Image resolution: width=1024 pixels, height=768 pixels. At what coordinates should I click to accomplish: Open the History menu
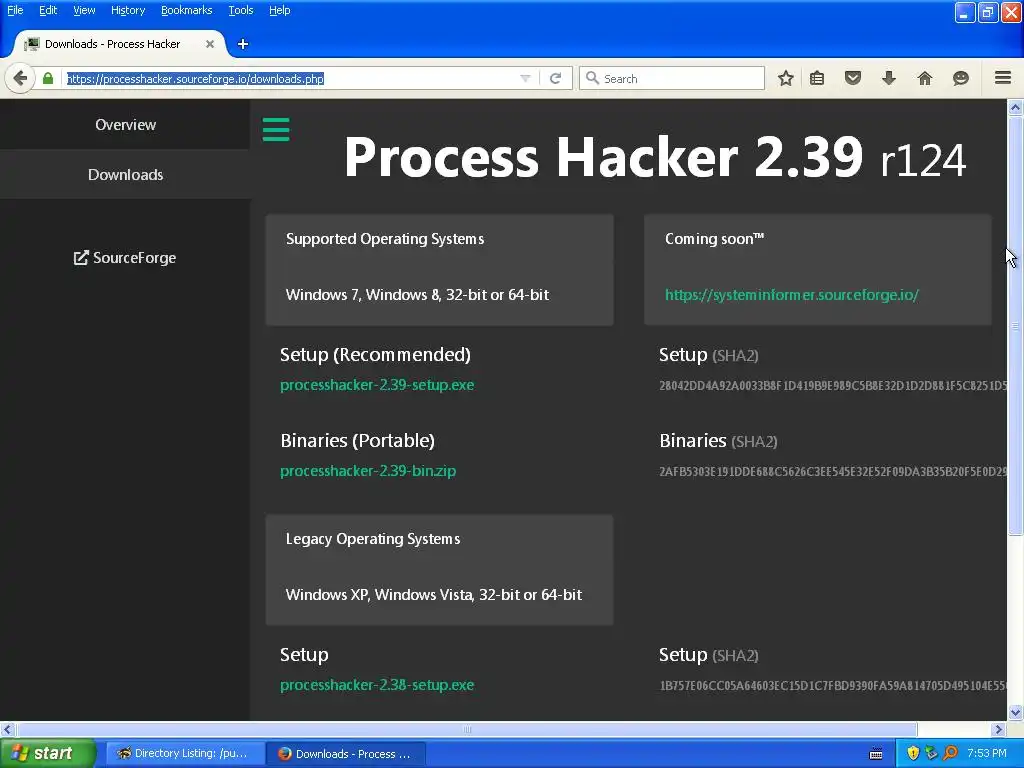128,10
